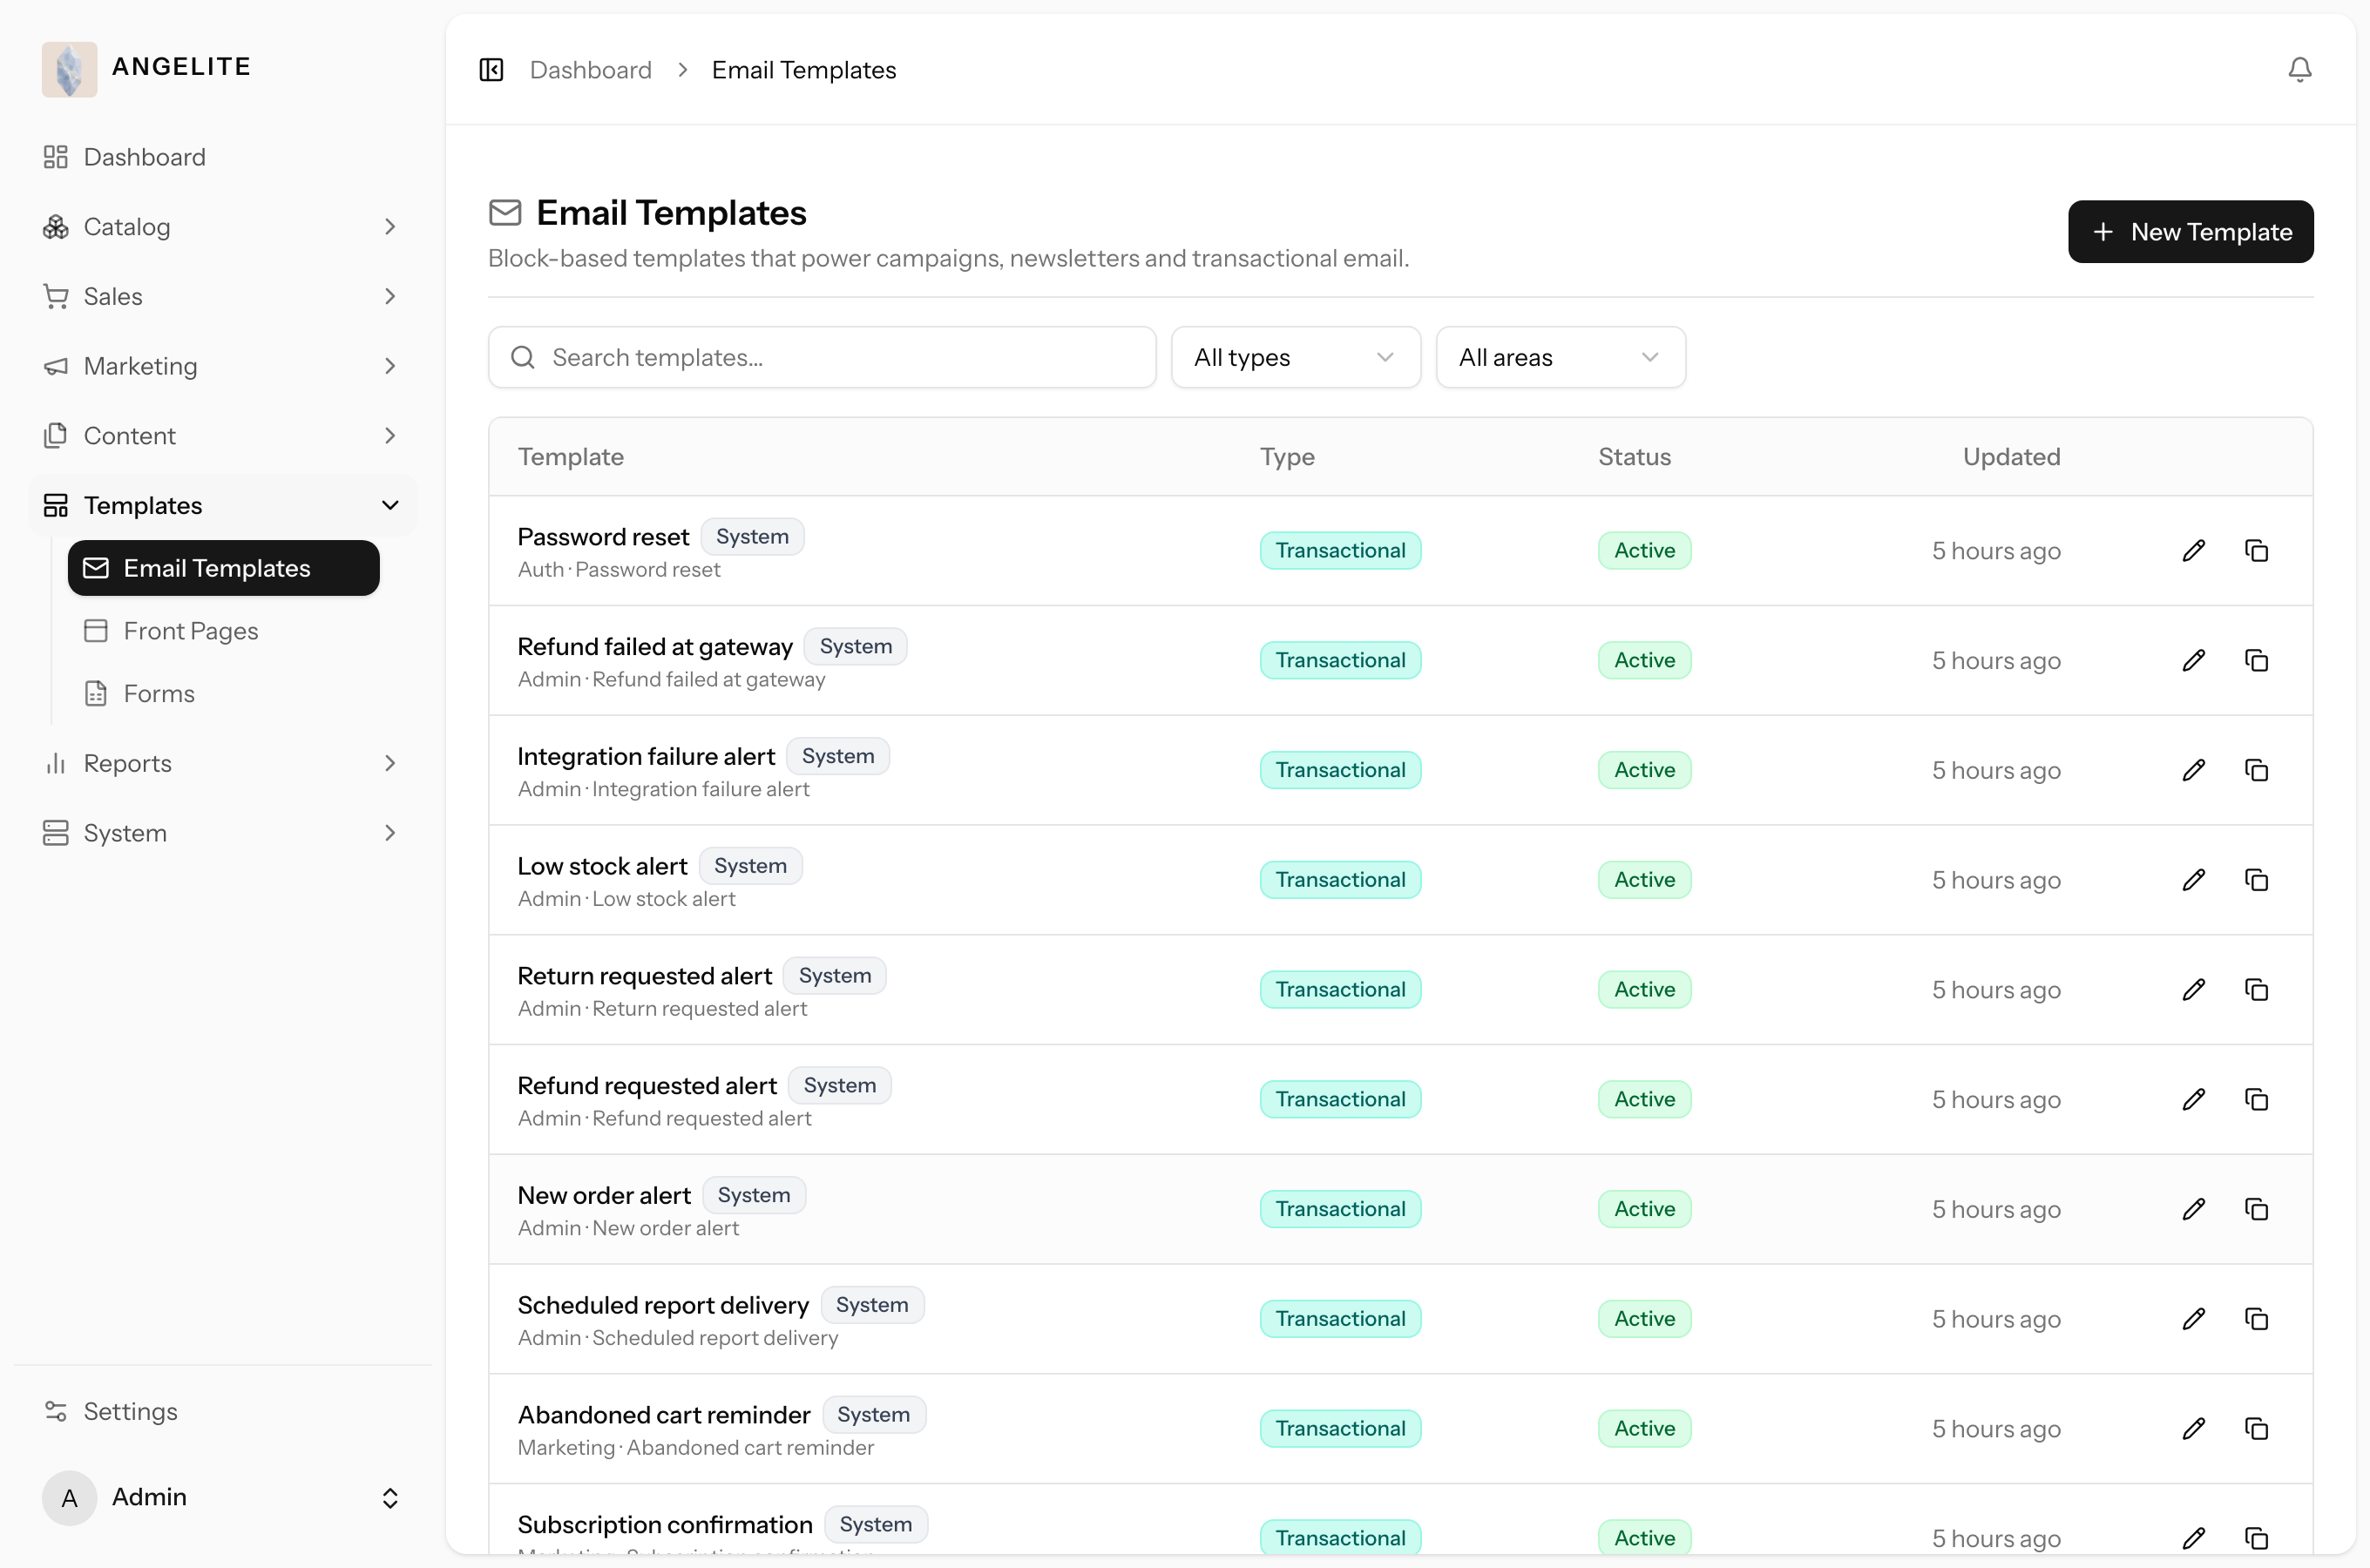Expand the Marketing menu
This screenshot has height=1568, width=2370.
222,366
